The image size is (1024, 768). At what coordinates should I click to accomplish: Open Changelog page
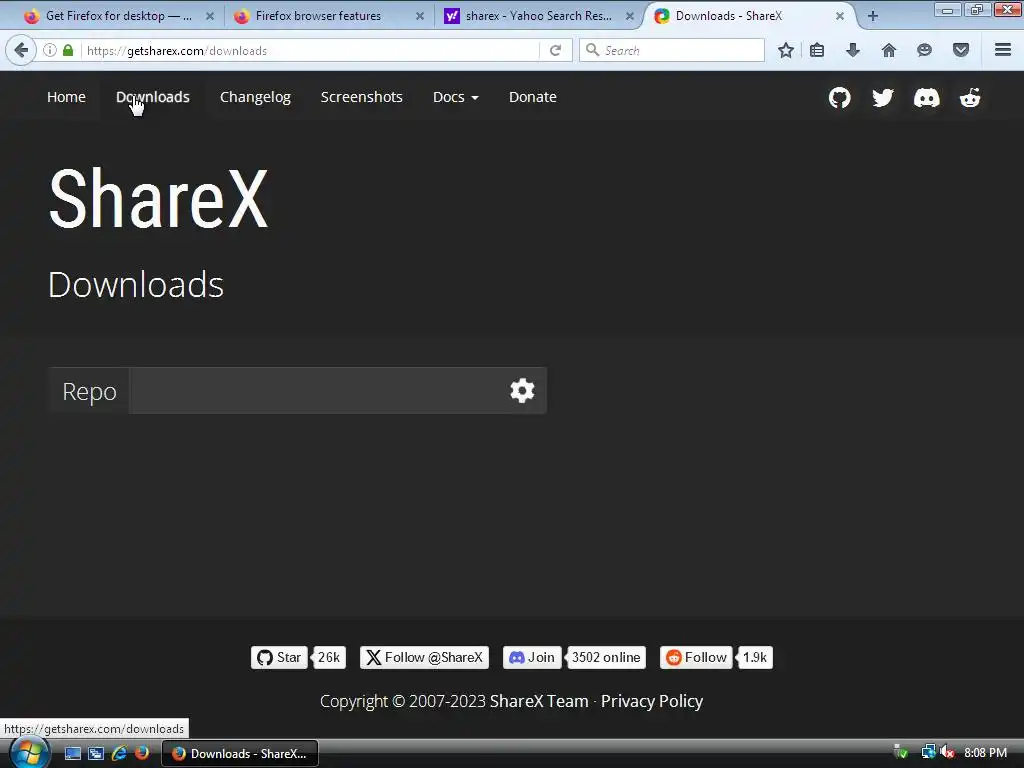coord(255,97)
